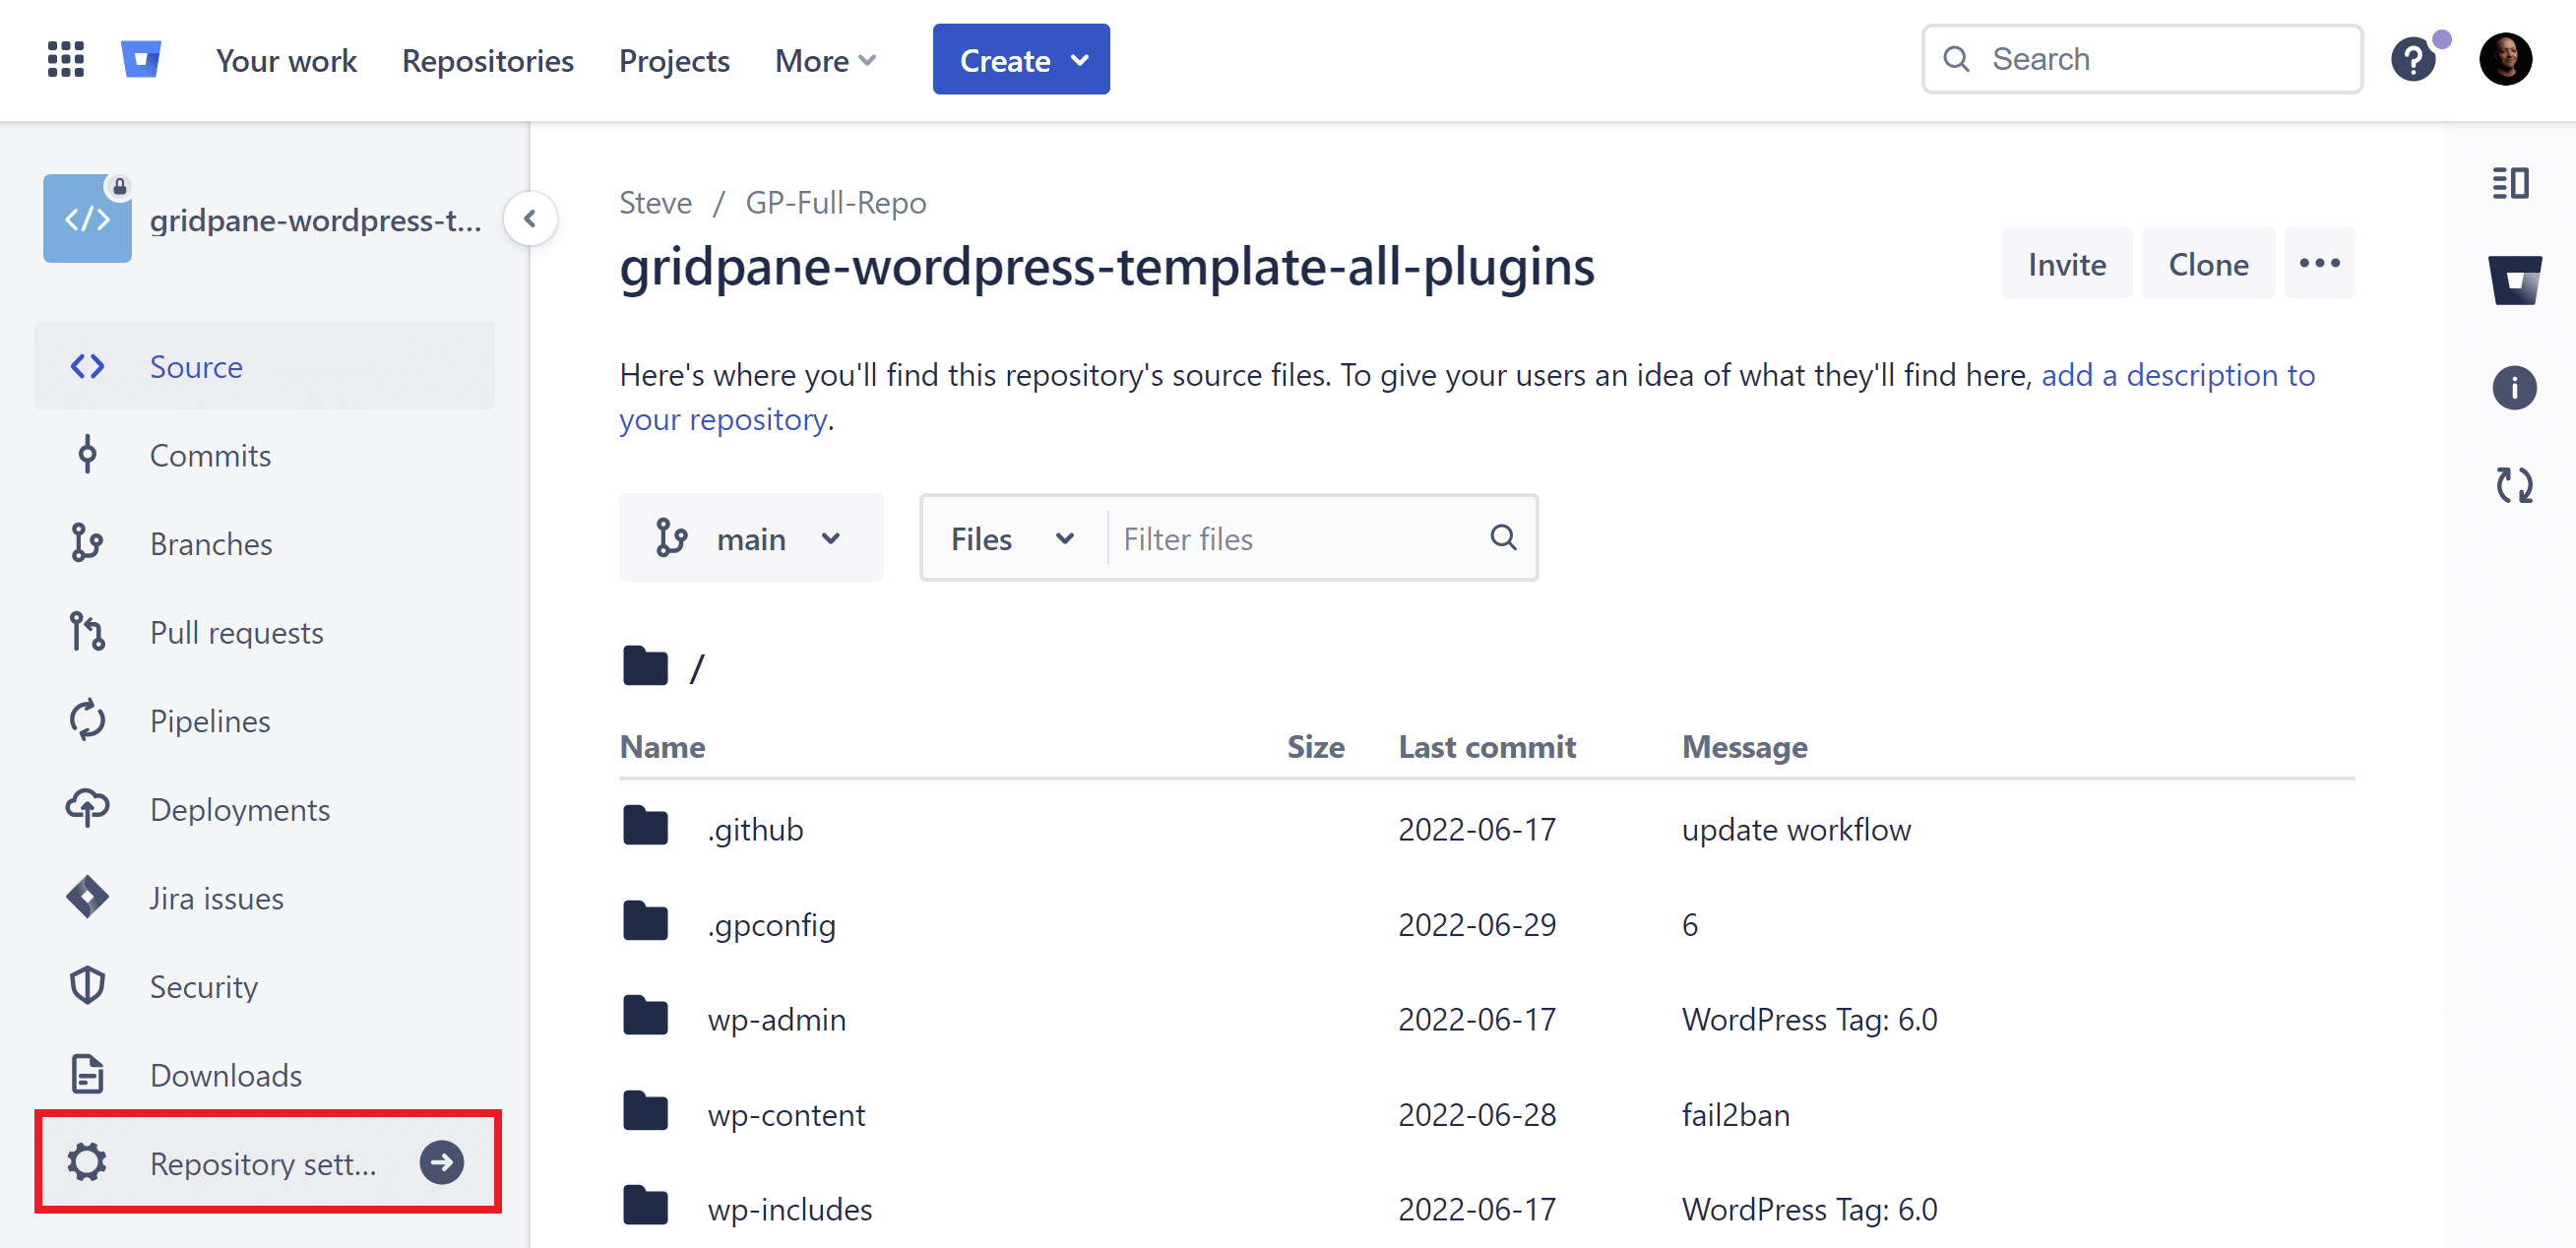Click the Source code brackets icon
The height and width of the screenshot is (1248, 2576).
pos(88,366)
